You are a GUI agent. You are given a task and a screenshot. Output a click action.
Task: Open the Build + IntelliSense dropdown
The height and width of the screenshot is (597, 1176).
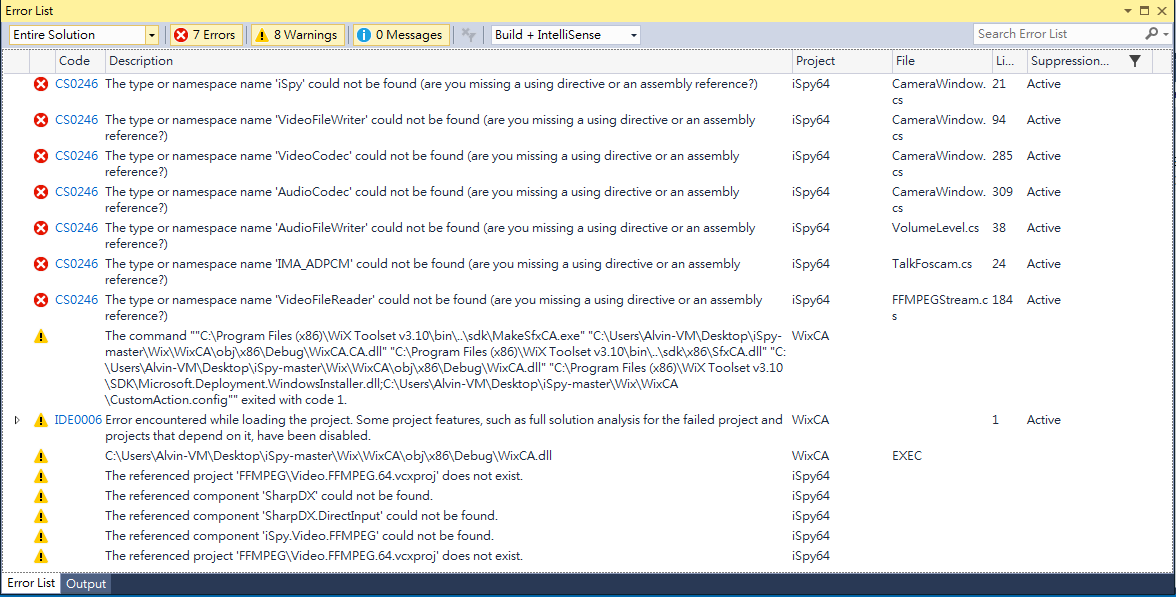(566, 34)
